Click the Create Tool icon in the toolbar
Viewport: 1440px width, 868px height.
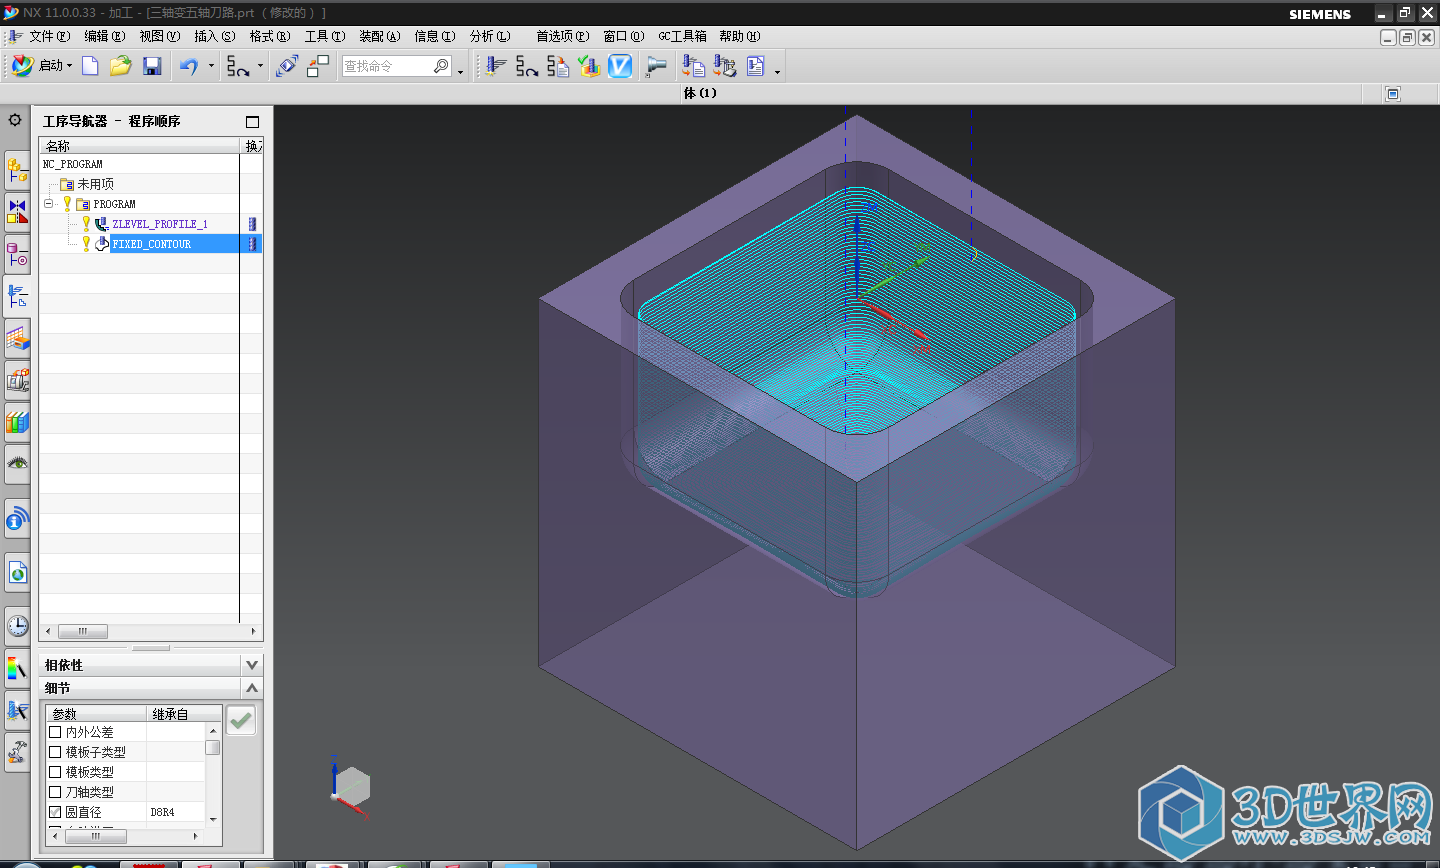[x=495, y=66]
